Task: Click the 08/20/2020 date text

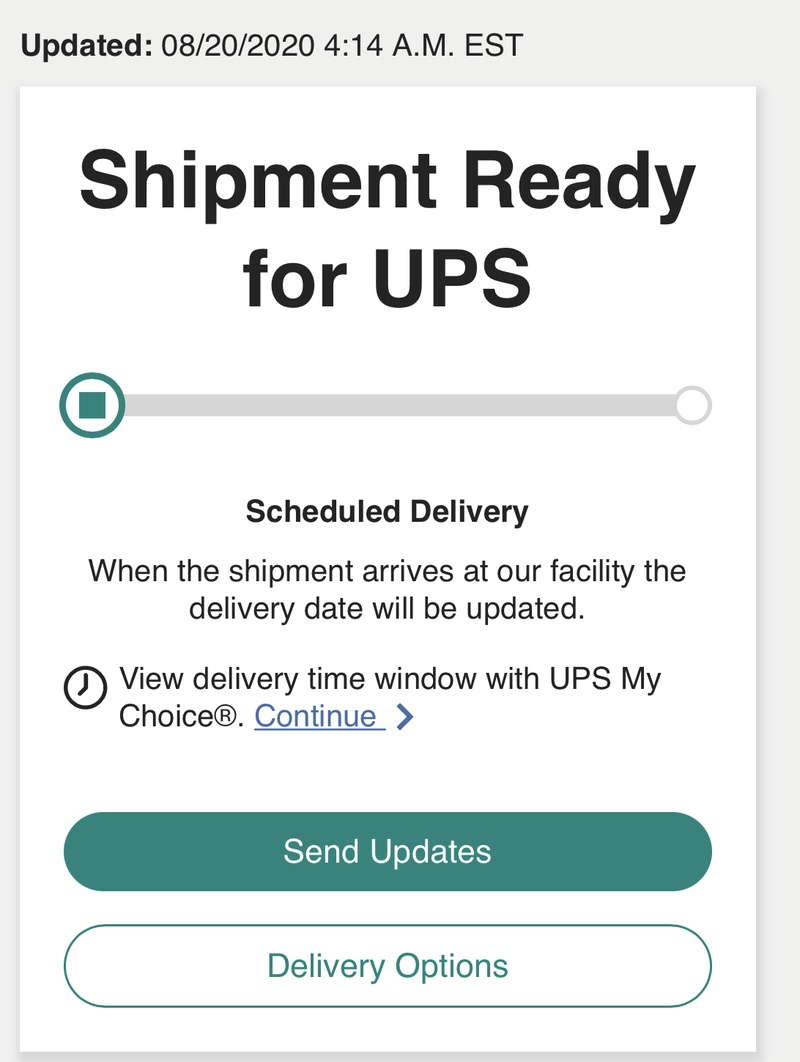Action: pos(231,45)
